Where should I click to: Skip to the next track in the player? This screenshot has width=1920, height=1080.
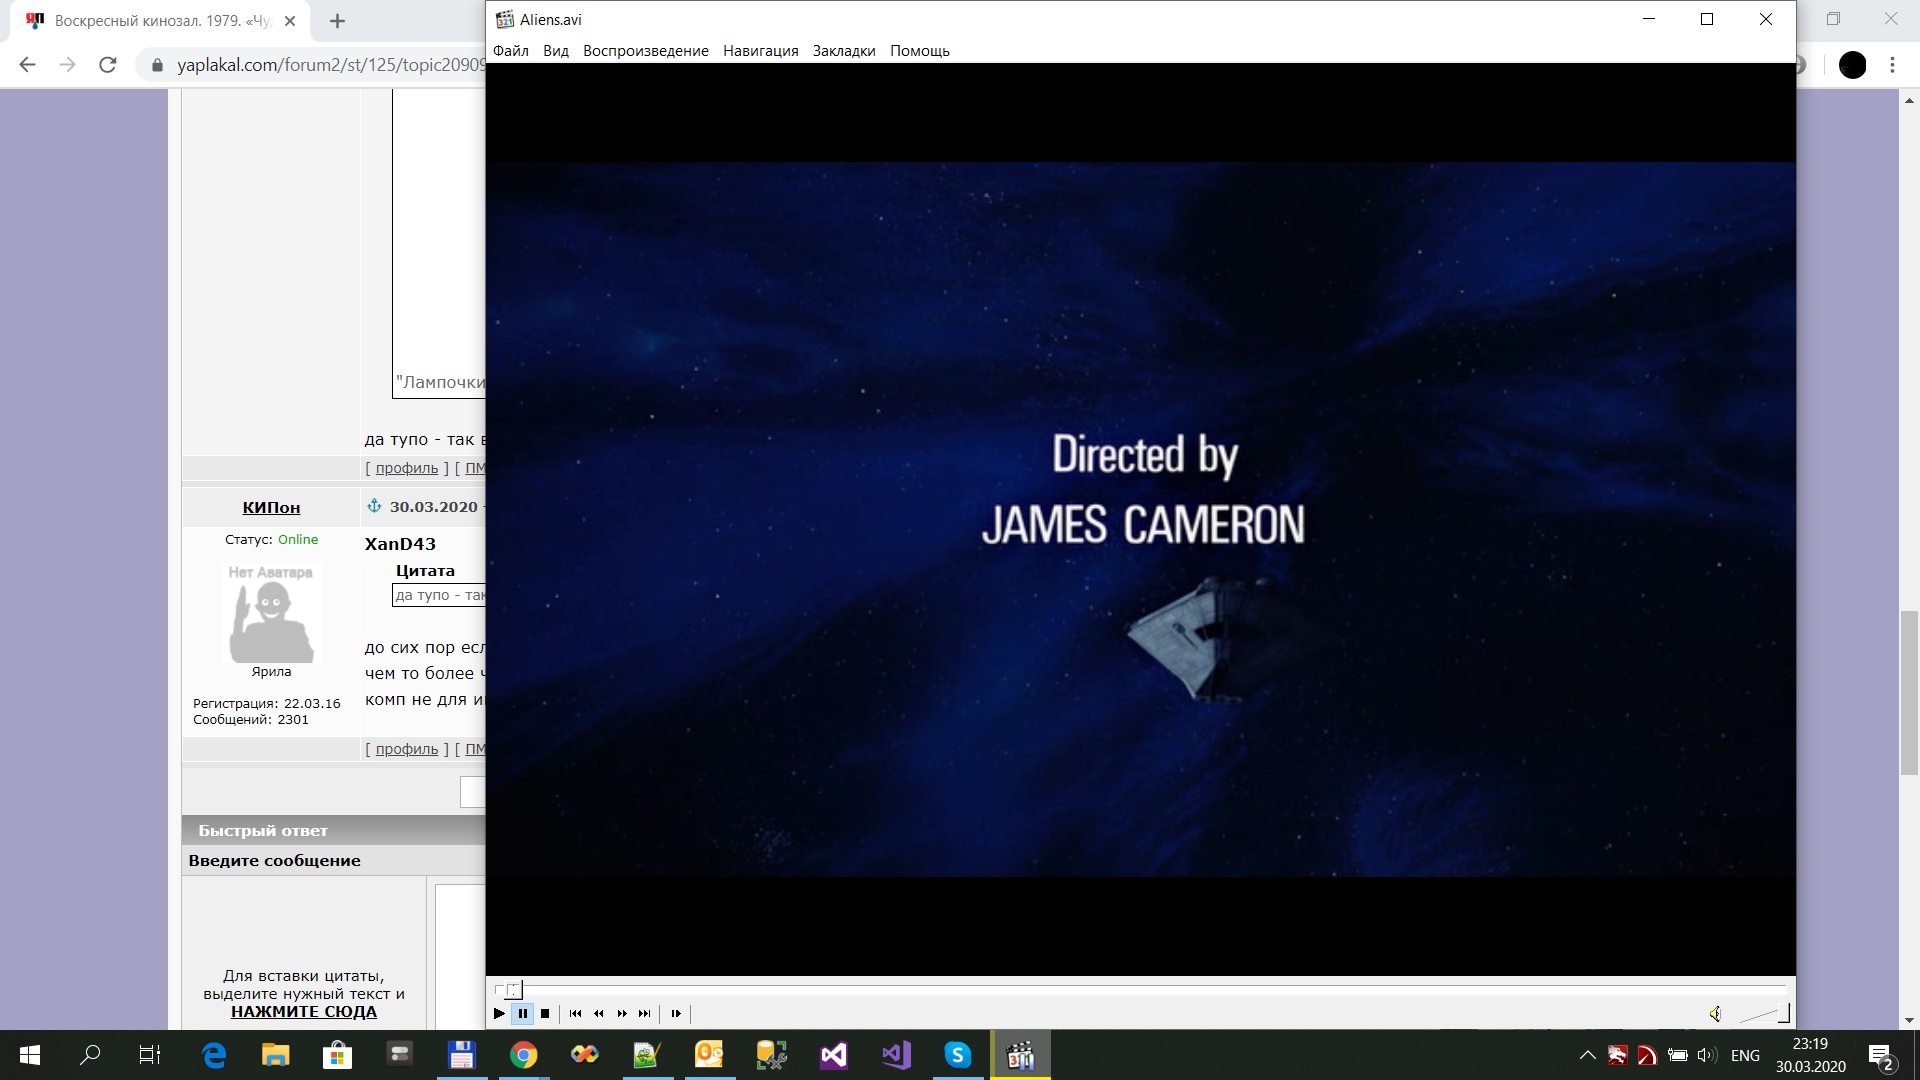pos(645,1013)
